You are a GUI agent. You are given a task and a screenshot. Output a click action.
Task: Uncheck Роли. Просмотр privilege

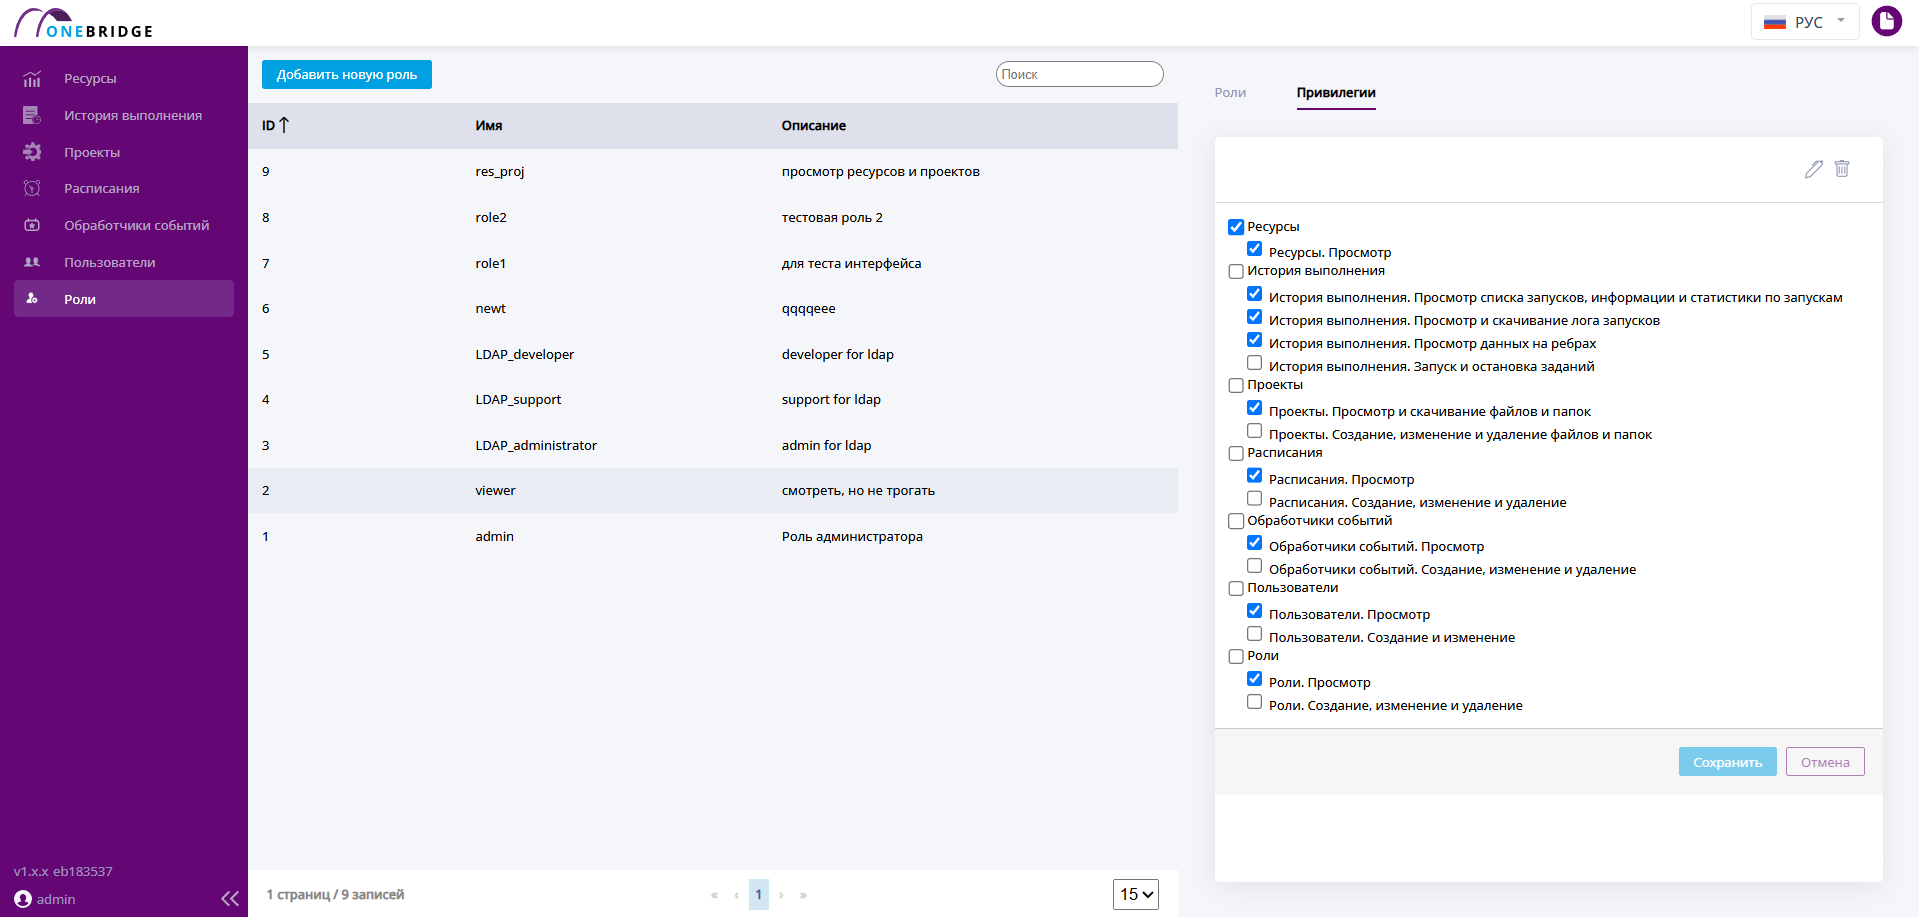[1254, 679]
